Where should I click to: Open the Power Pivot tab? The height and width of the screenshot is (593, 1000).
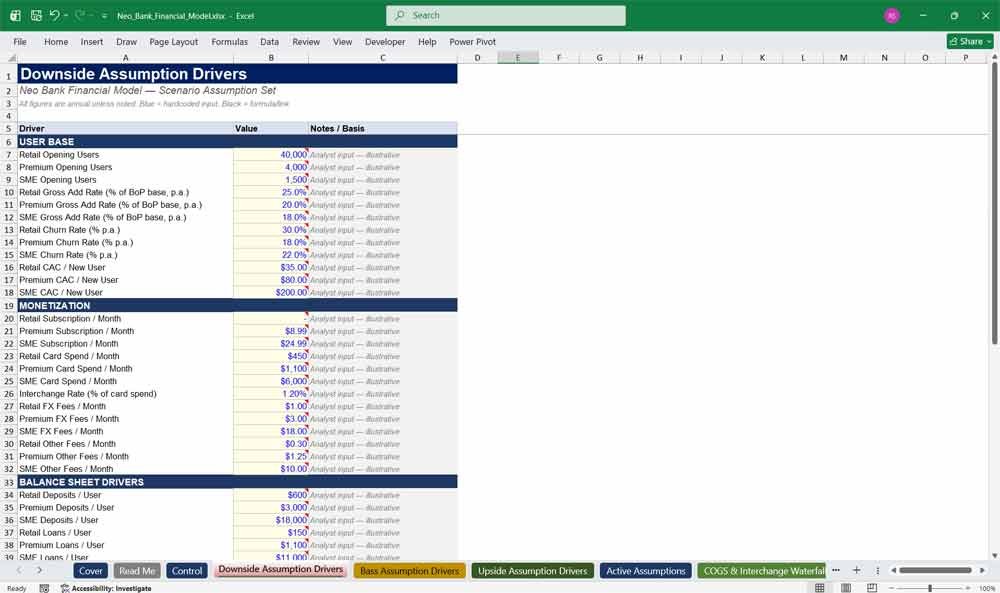click(473, 41)
